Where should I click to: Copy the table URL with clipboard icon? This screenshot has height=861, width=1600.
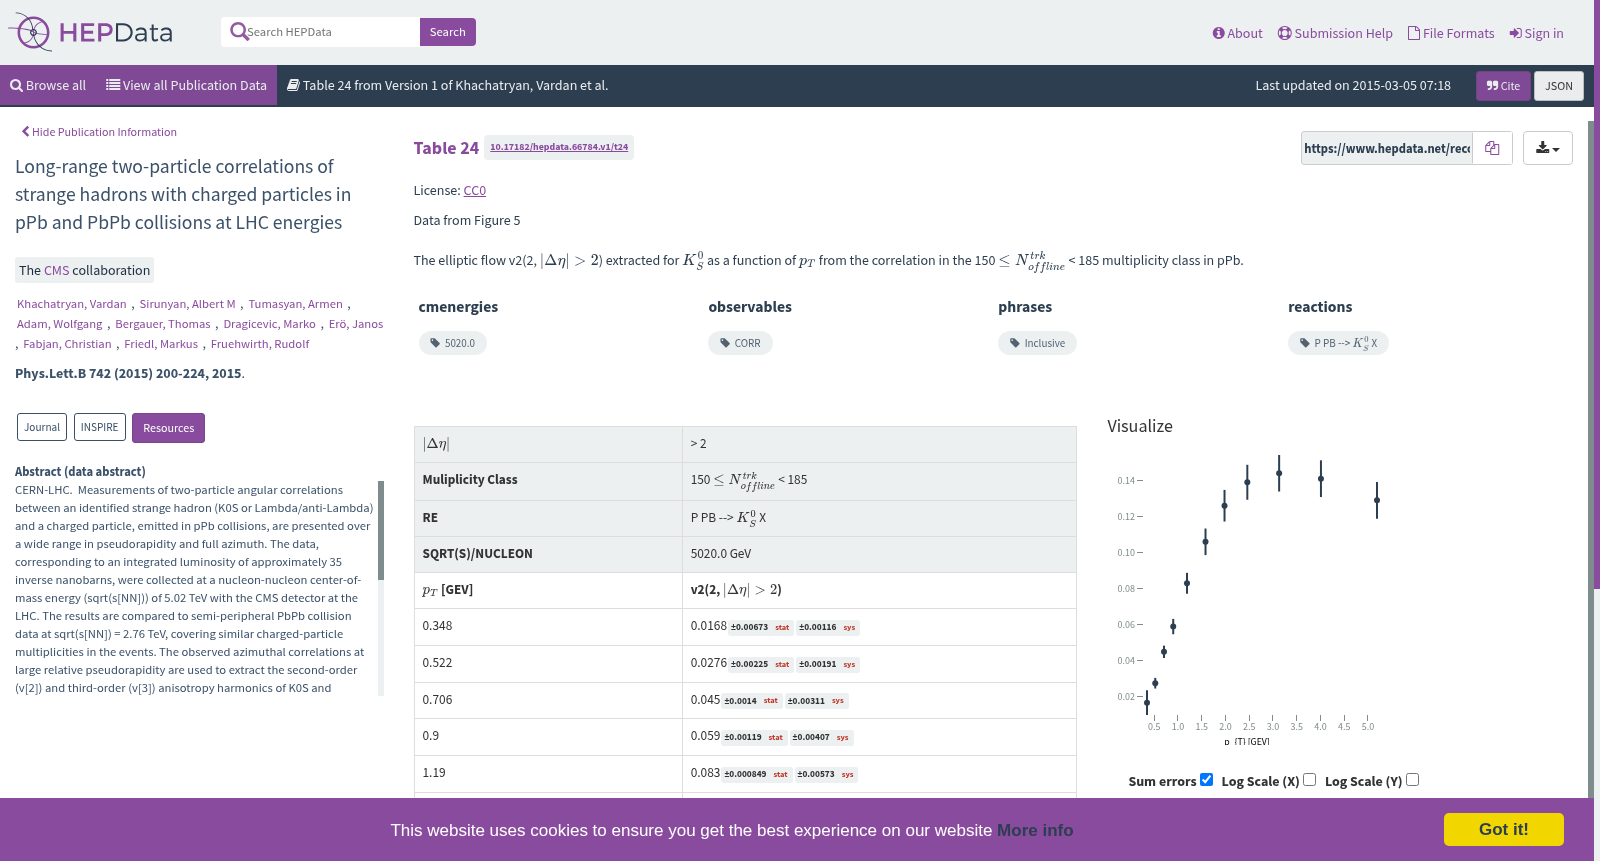tap(1492, 148)
